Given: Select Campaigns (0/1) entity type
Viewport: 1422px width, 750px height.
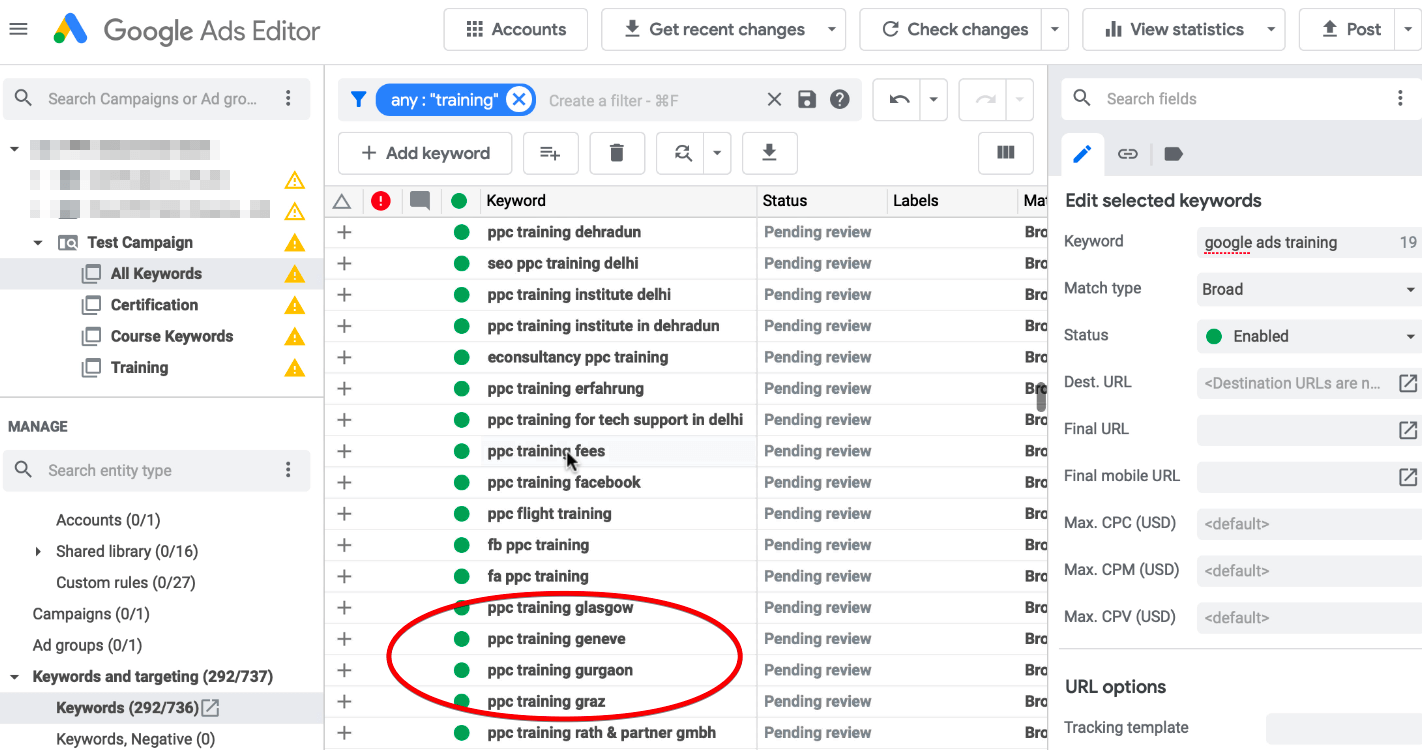Looking at the screenshot, I should [91, 614].
